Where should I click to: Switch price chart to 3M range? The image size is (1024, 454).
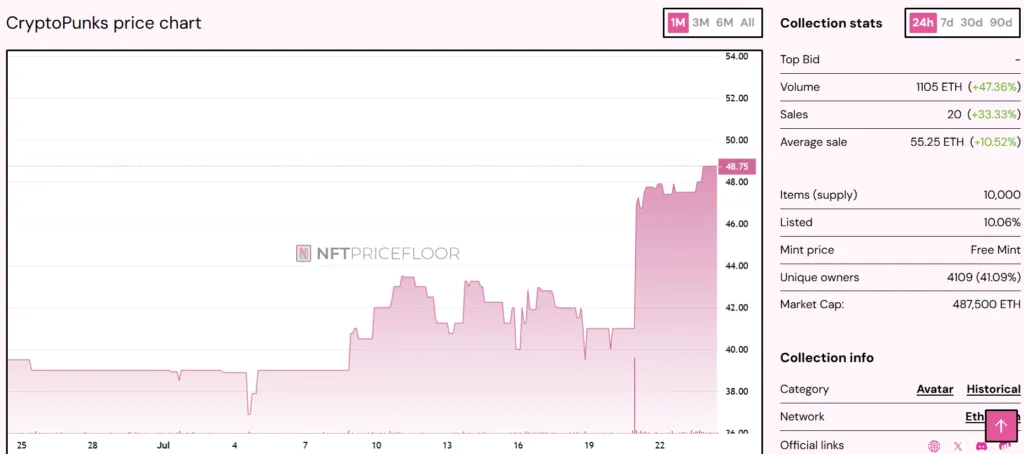point(701,23)
